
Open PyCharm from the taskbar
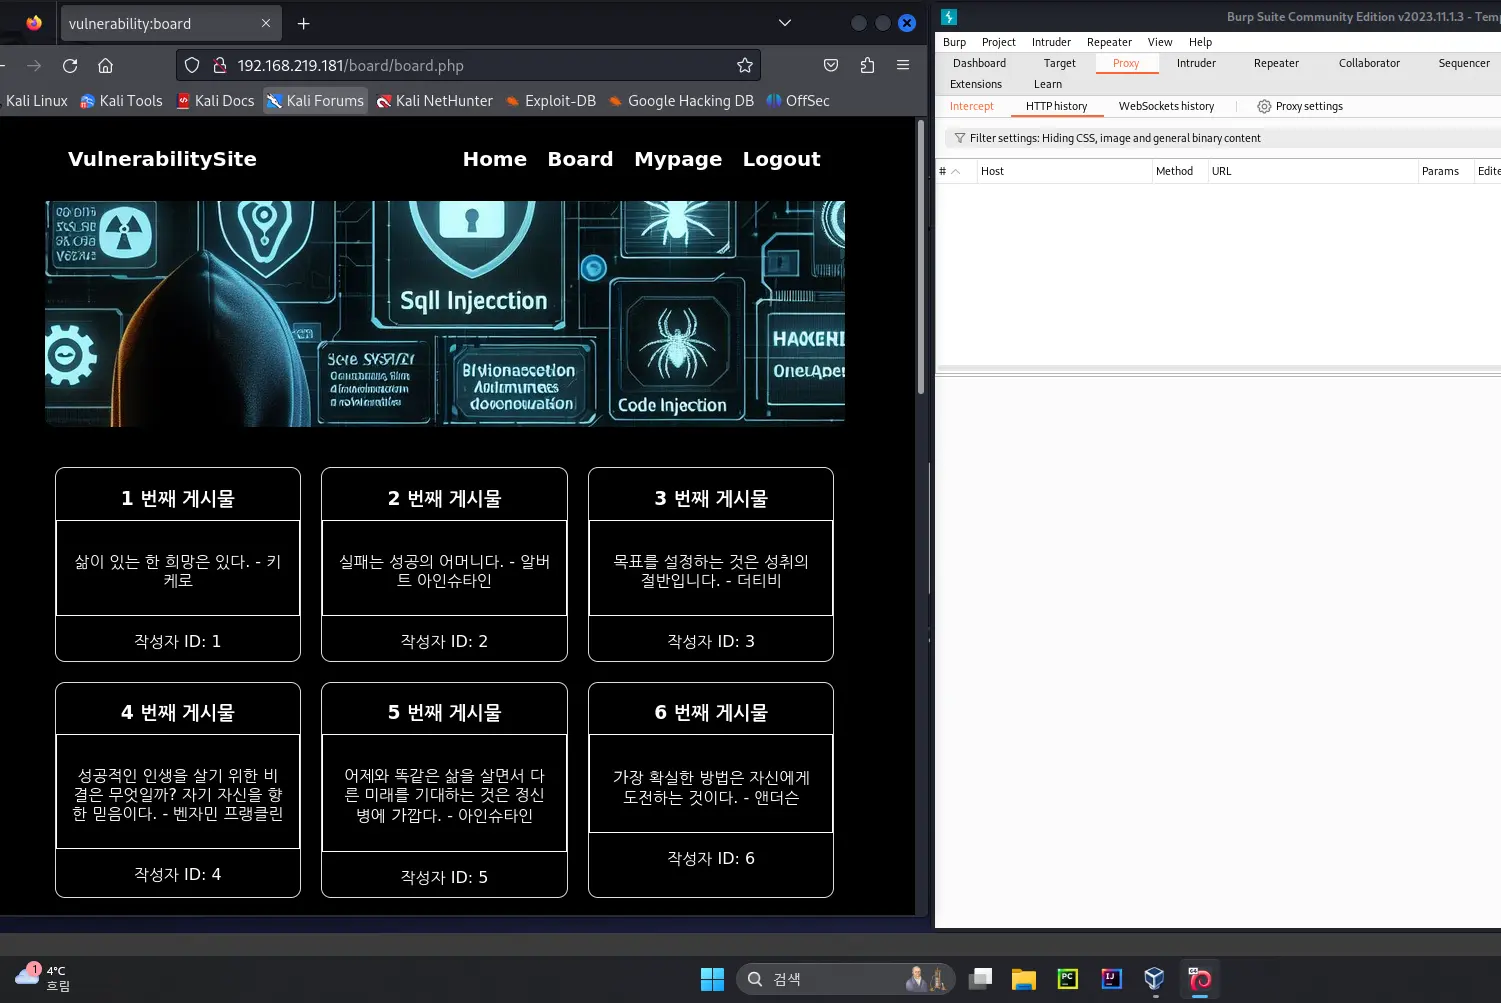point(1068,979)
